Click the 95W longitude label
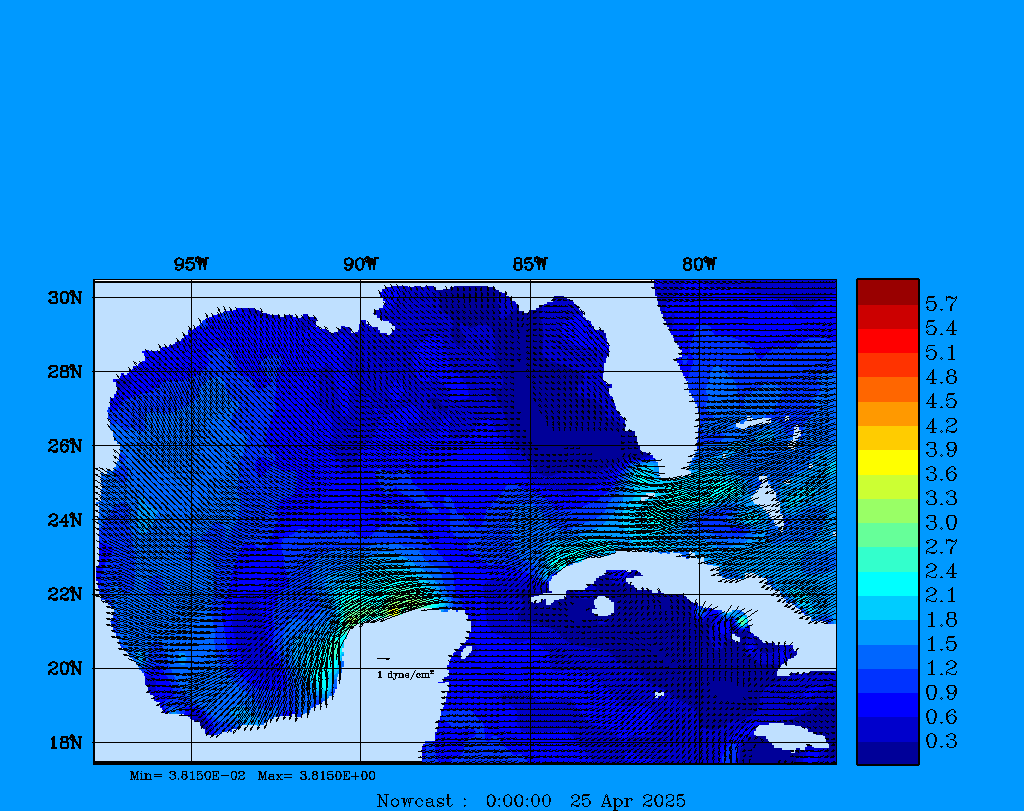 point(191,265)
